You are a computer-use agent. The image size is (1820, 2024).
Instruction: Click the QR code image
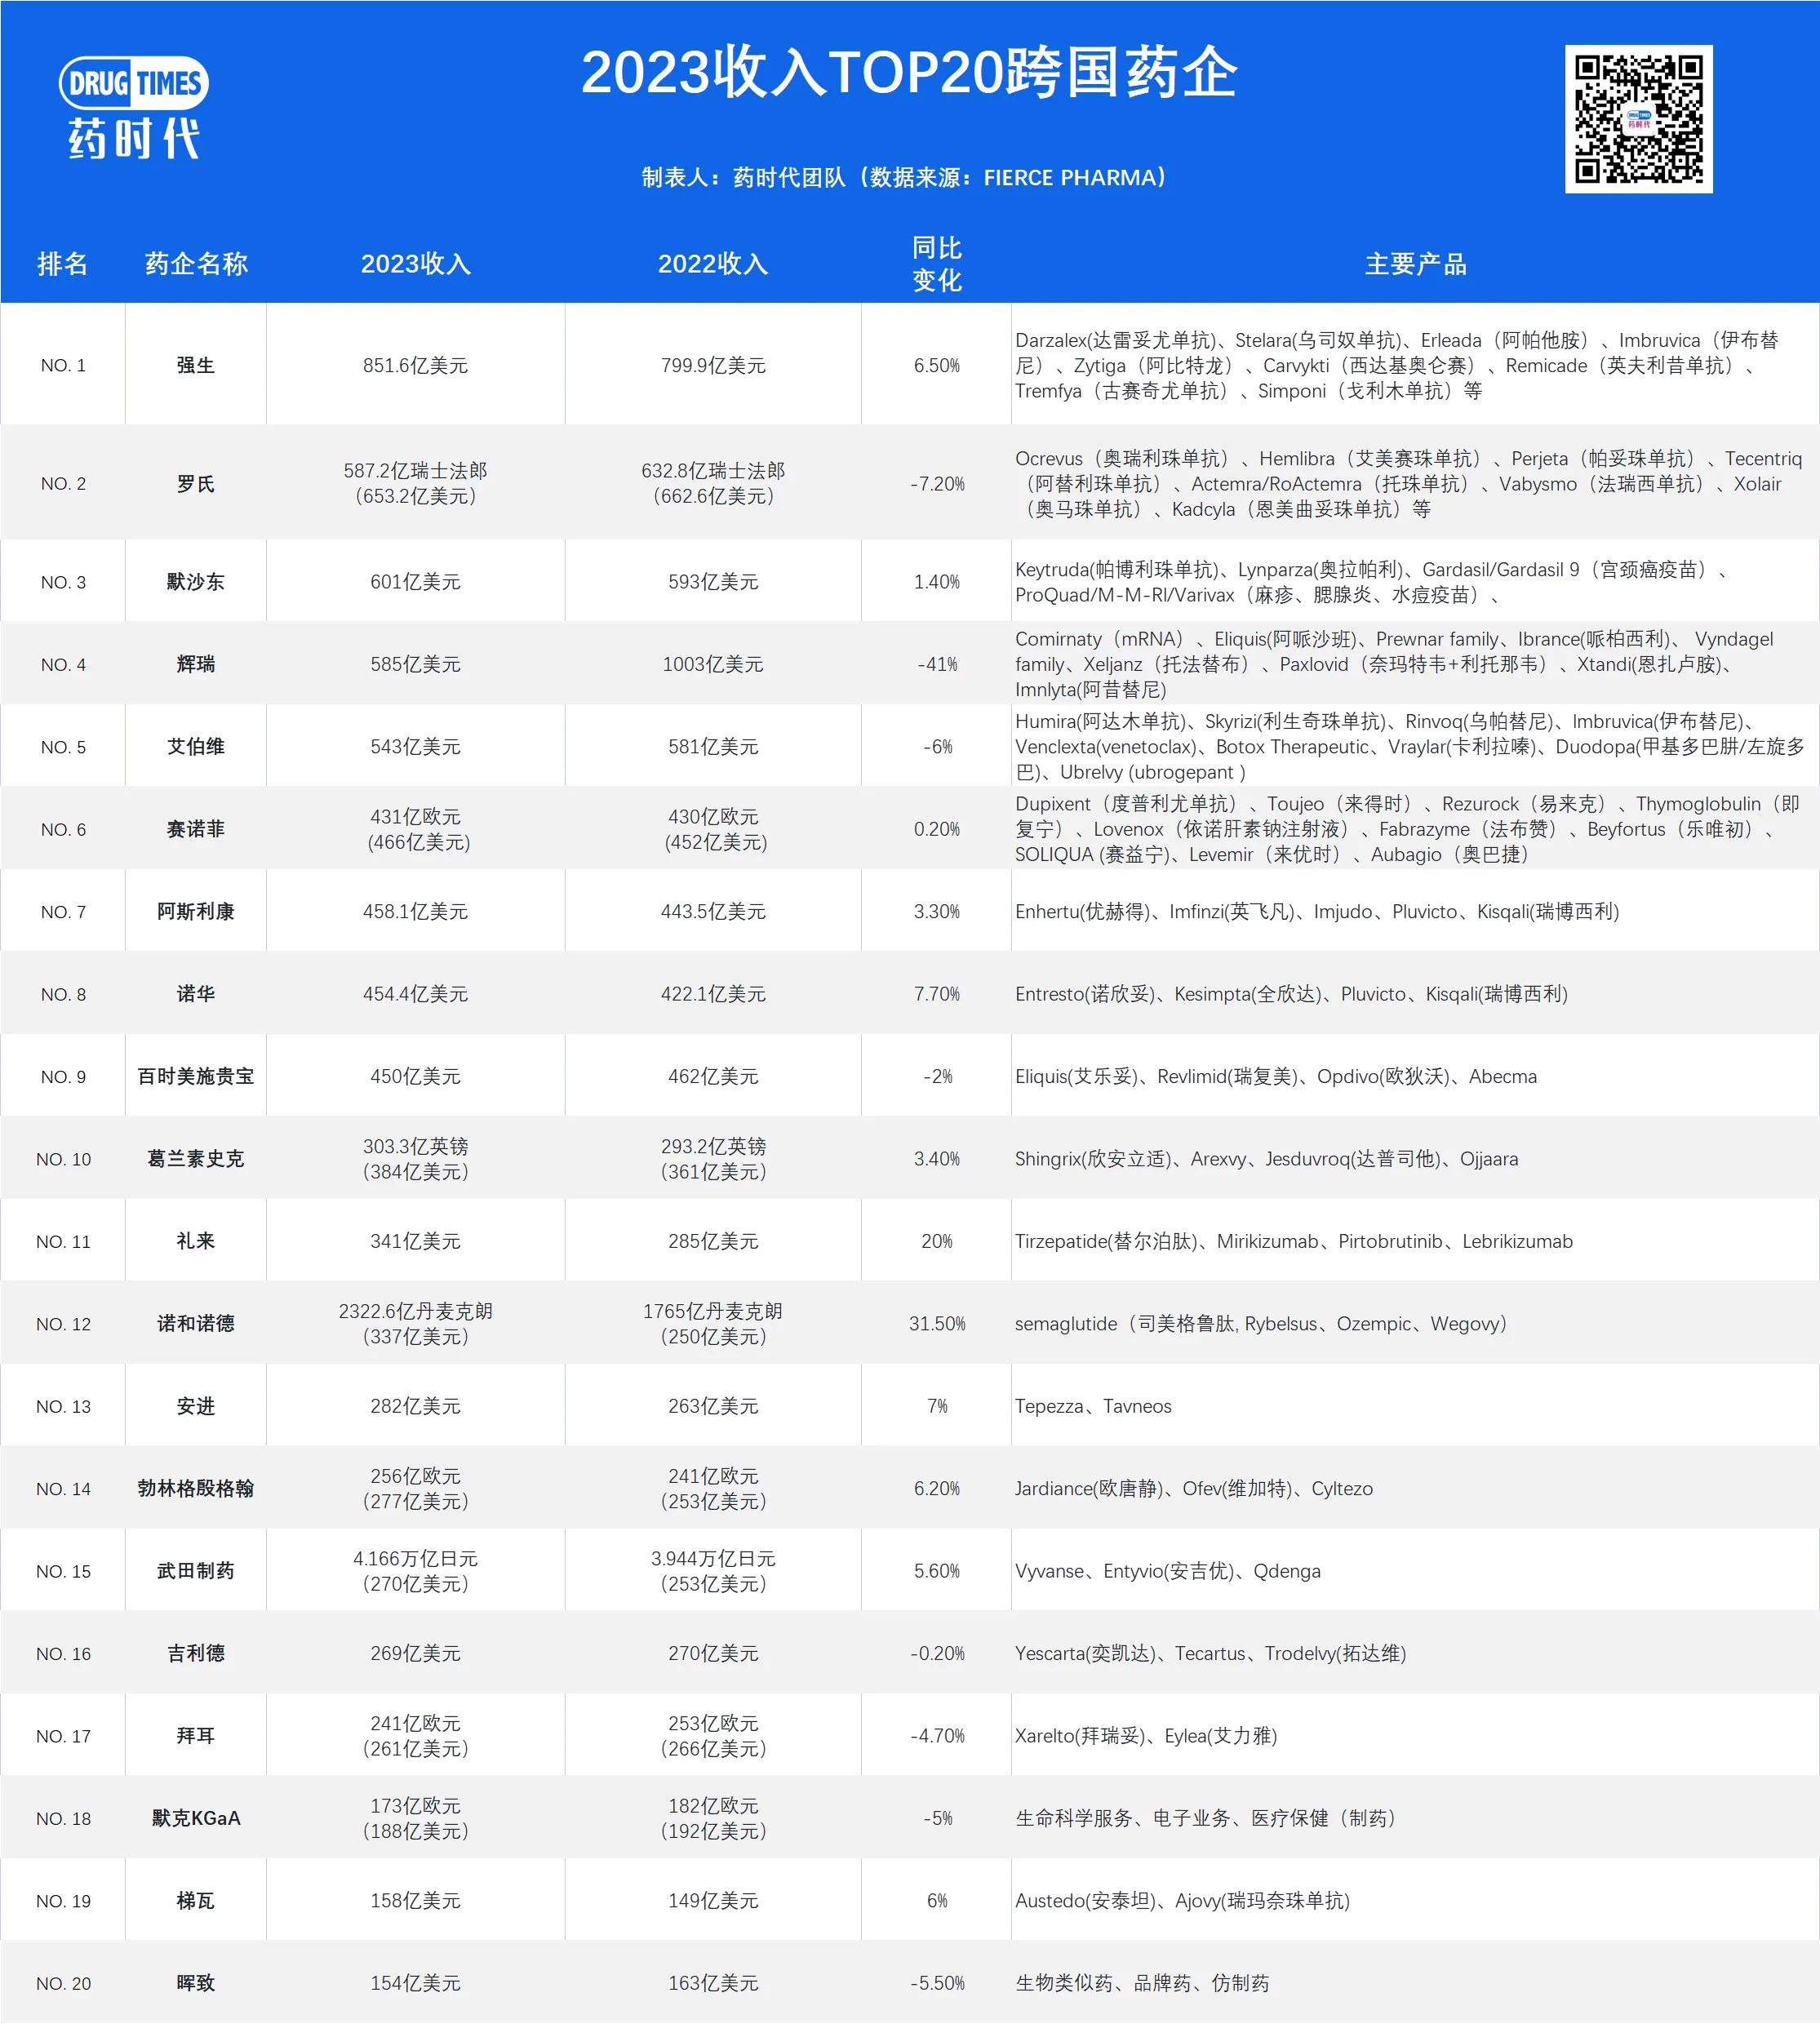tap(1638, 119)
